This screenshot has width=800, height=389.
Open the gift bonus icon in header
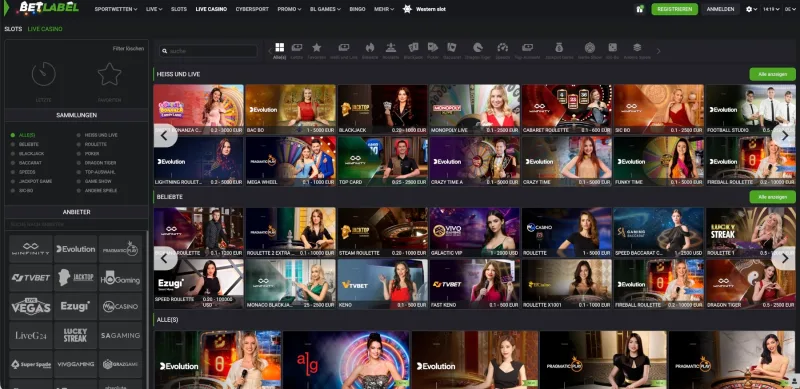point(640,9)
